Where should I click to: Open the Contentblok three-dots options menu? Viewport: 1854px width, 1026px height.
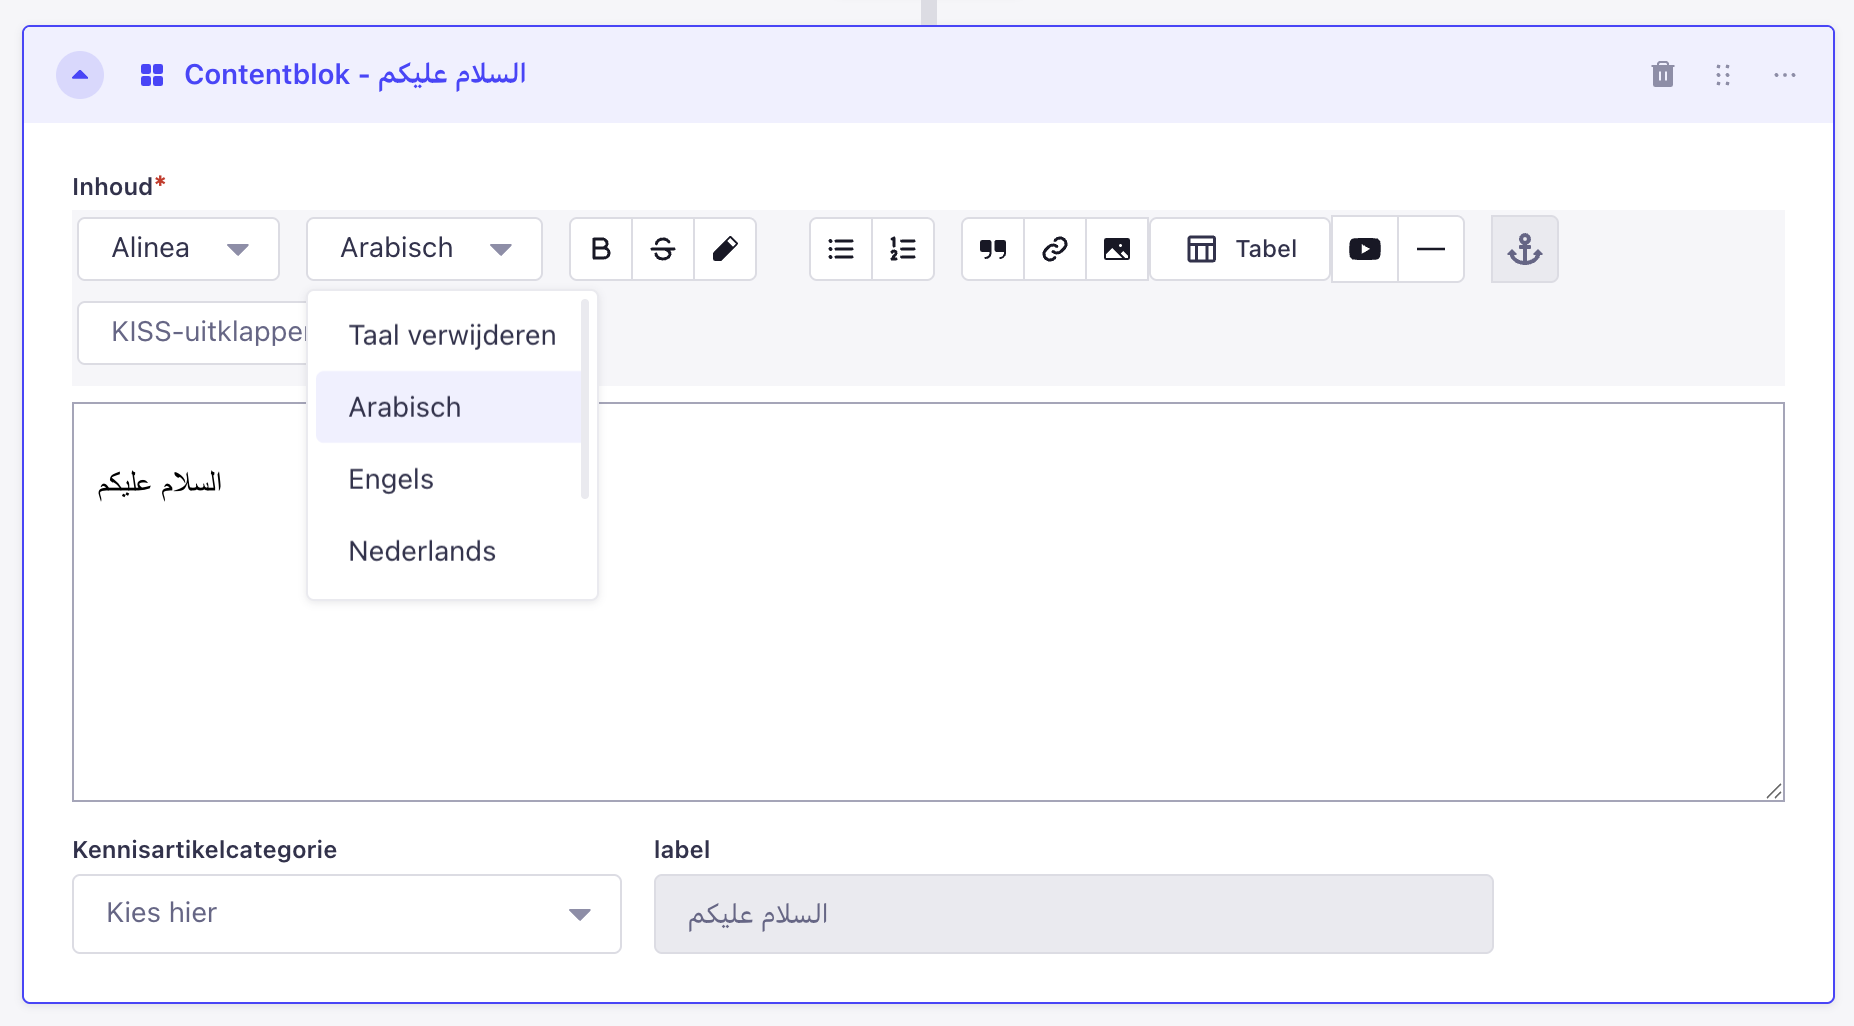coord(1785,75)
